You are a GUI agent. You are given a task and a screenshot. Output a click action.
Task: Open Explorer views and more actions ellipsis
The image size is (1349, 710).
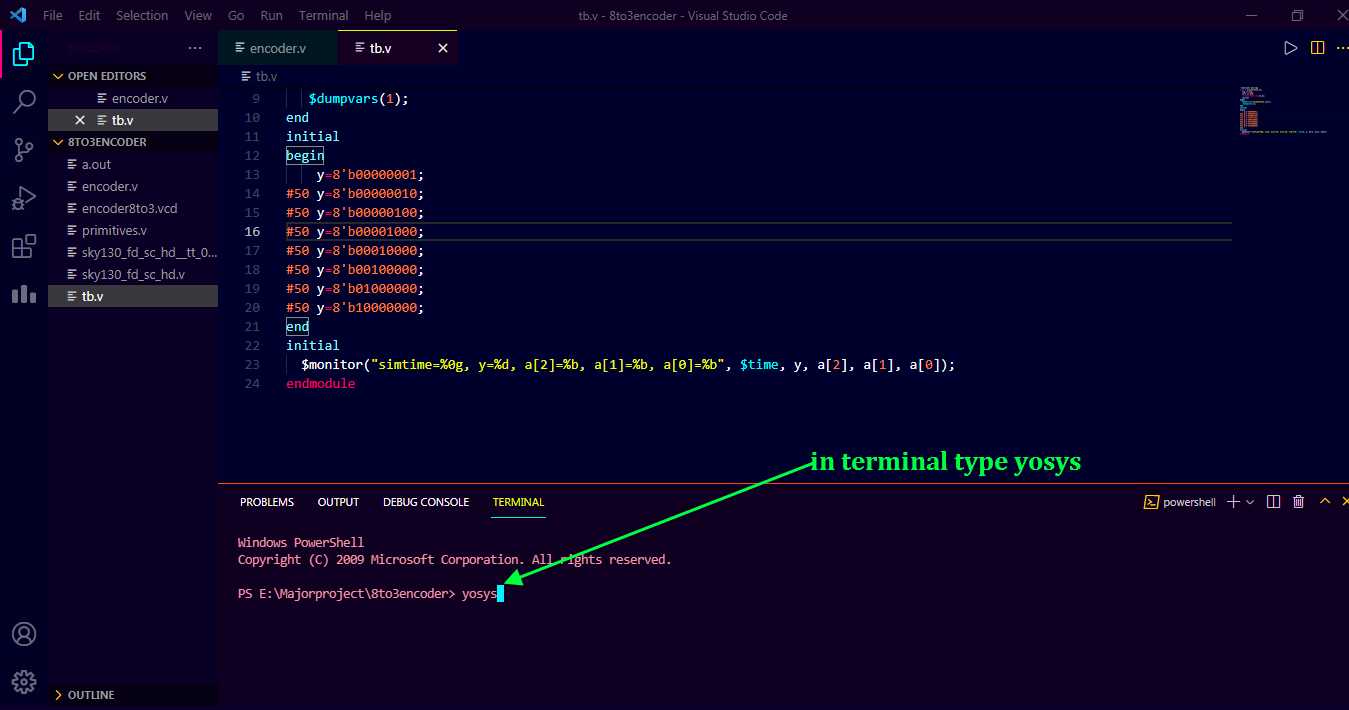tap(194, 48)
